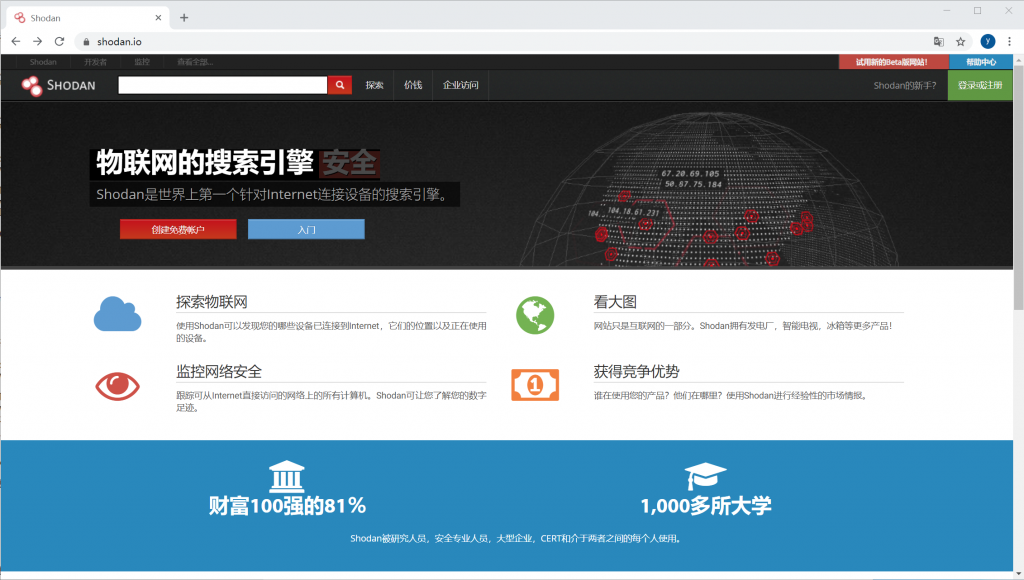Bookmark this page with star icon
Viewport: 1024px width, 580px height.
click(x=961, y=41)
